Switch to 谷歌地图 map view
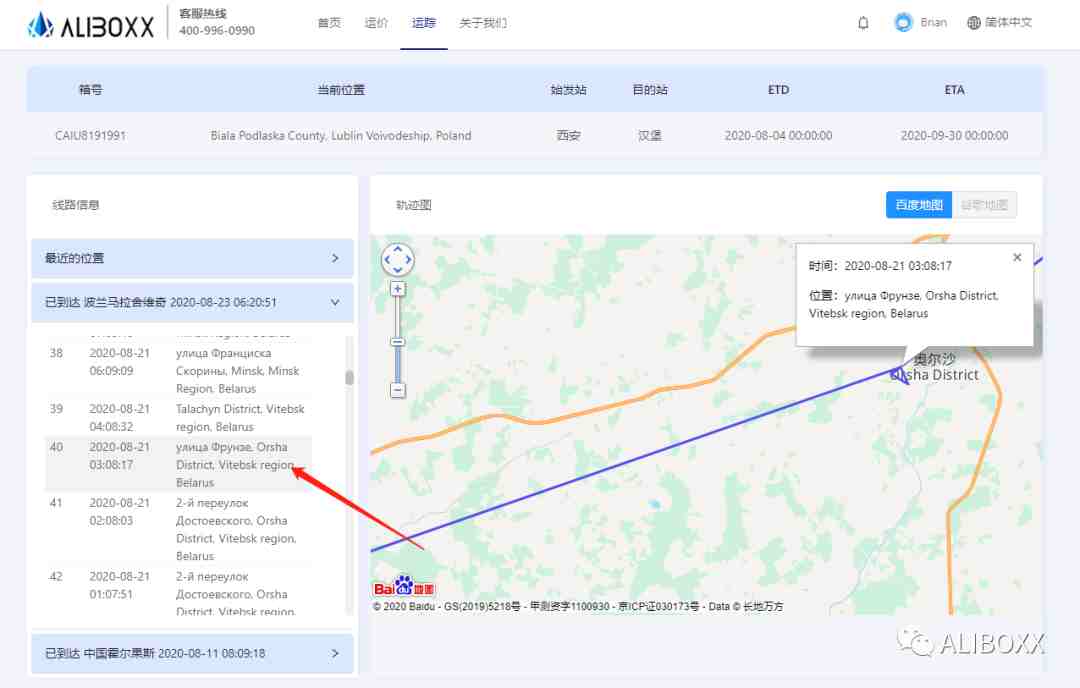This screenshot has height=688, width=1080. (x=984, y=205)
